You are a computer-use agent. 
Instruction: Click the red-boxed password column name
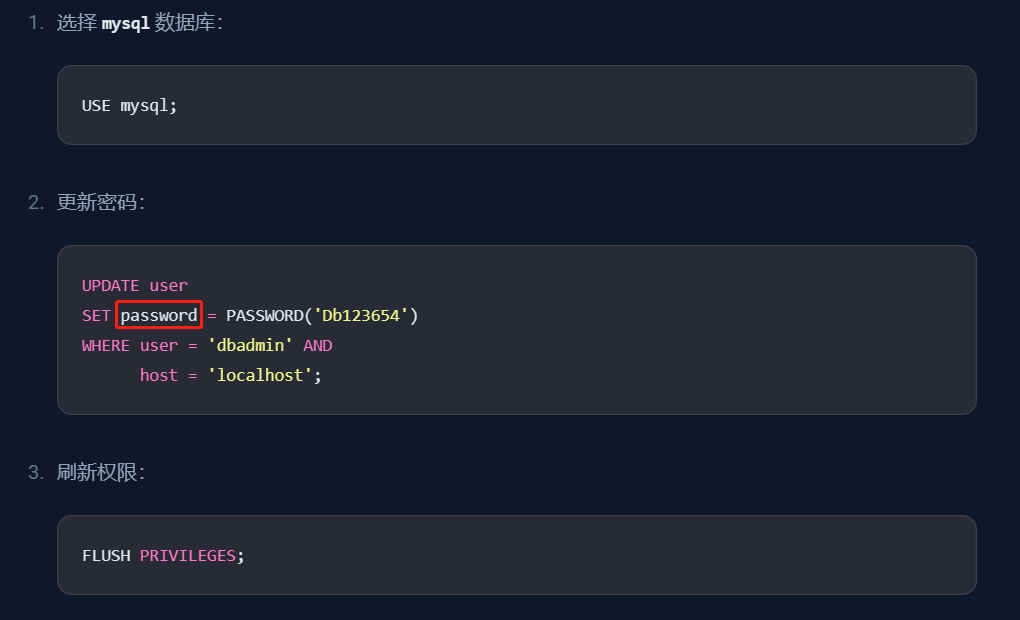159,316
